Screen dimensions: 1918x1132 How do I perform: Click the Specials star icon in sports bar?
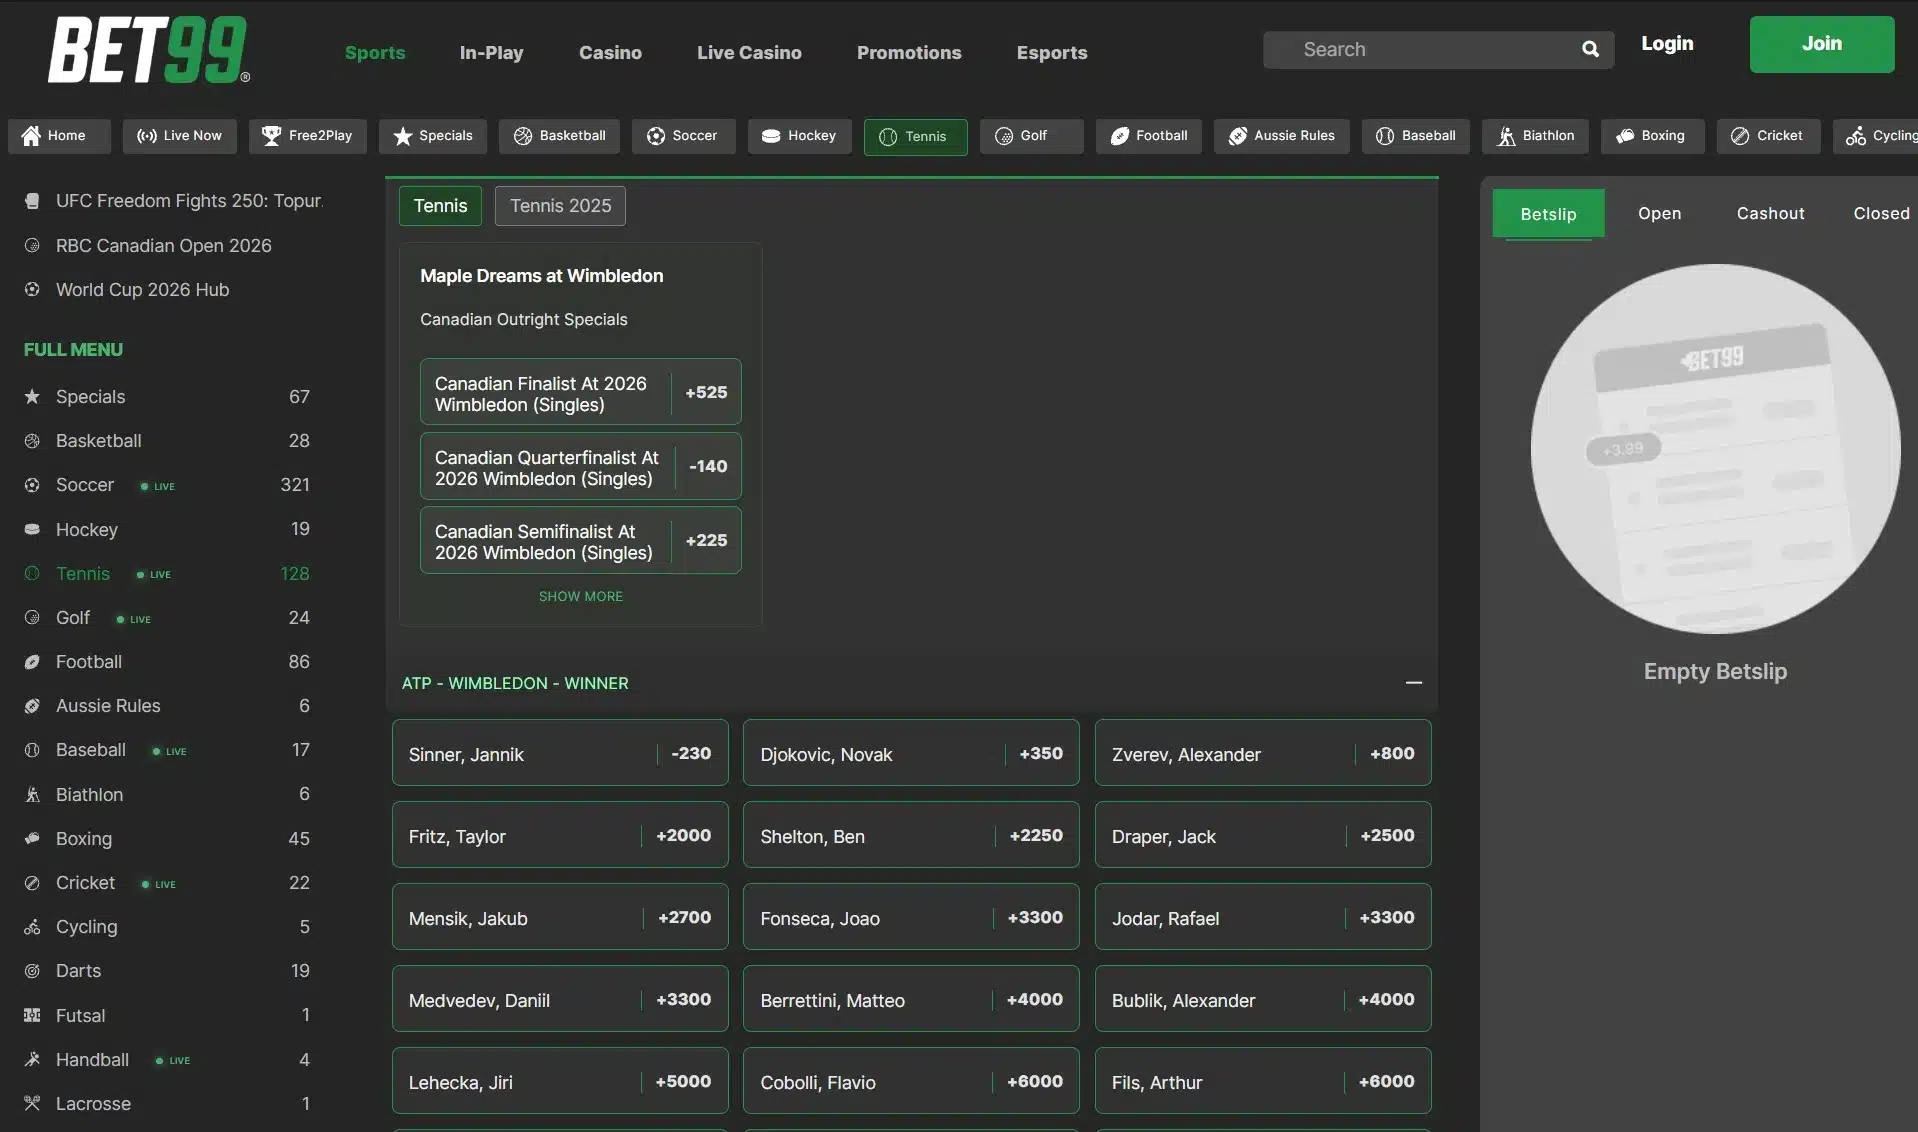[403, 136]
